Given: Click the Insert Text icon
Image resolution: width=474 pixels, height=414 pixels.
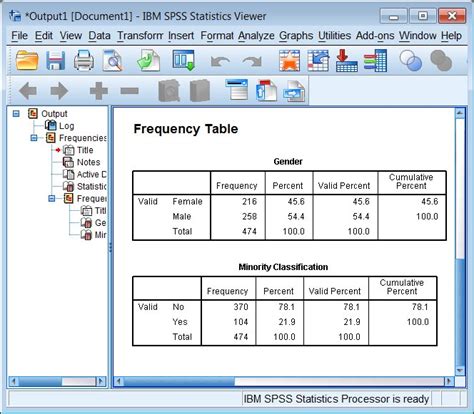Looking at the screenshot, I should (294, 91).
